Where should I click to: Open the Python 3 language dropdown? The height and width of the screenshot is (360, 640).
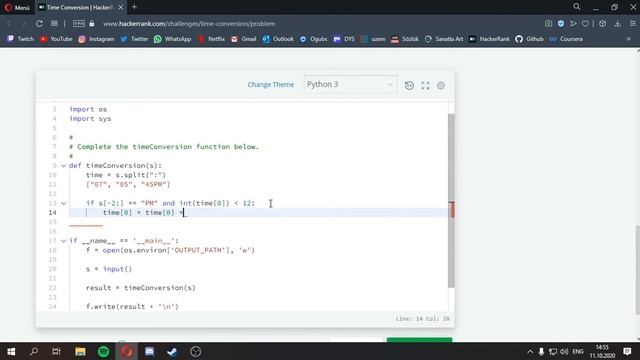tap(350, 84)
